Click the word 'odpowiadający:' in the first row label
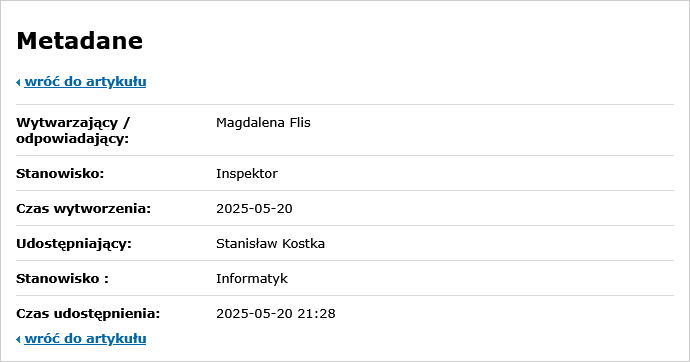Screen dimensions: 690x362 [x=73, y=139]
